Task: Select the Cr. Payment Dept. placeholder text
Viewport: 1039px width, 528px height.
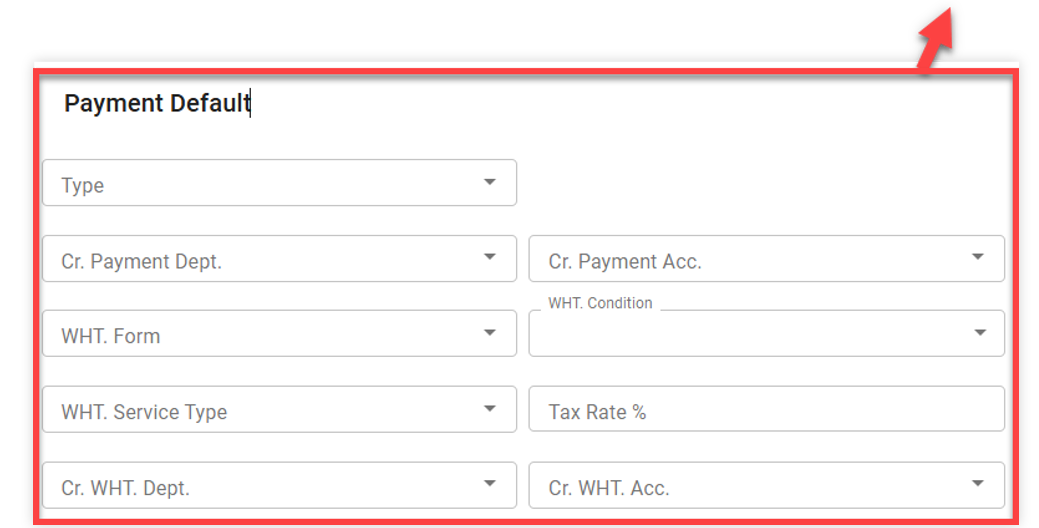Action: 141,262
